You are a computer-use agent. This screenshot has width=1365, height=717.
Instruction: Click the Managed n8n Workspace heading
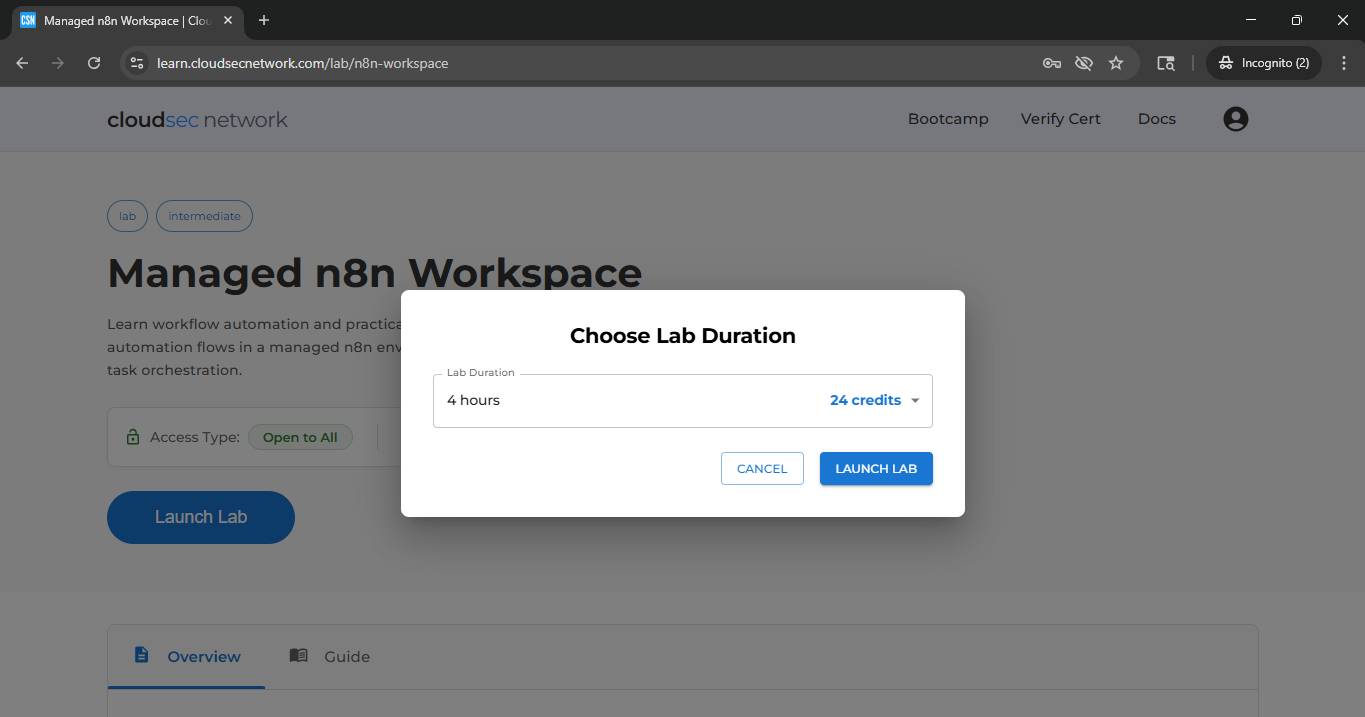[x=374, y=273]
